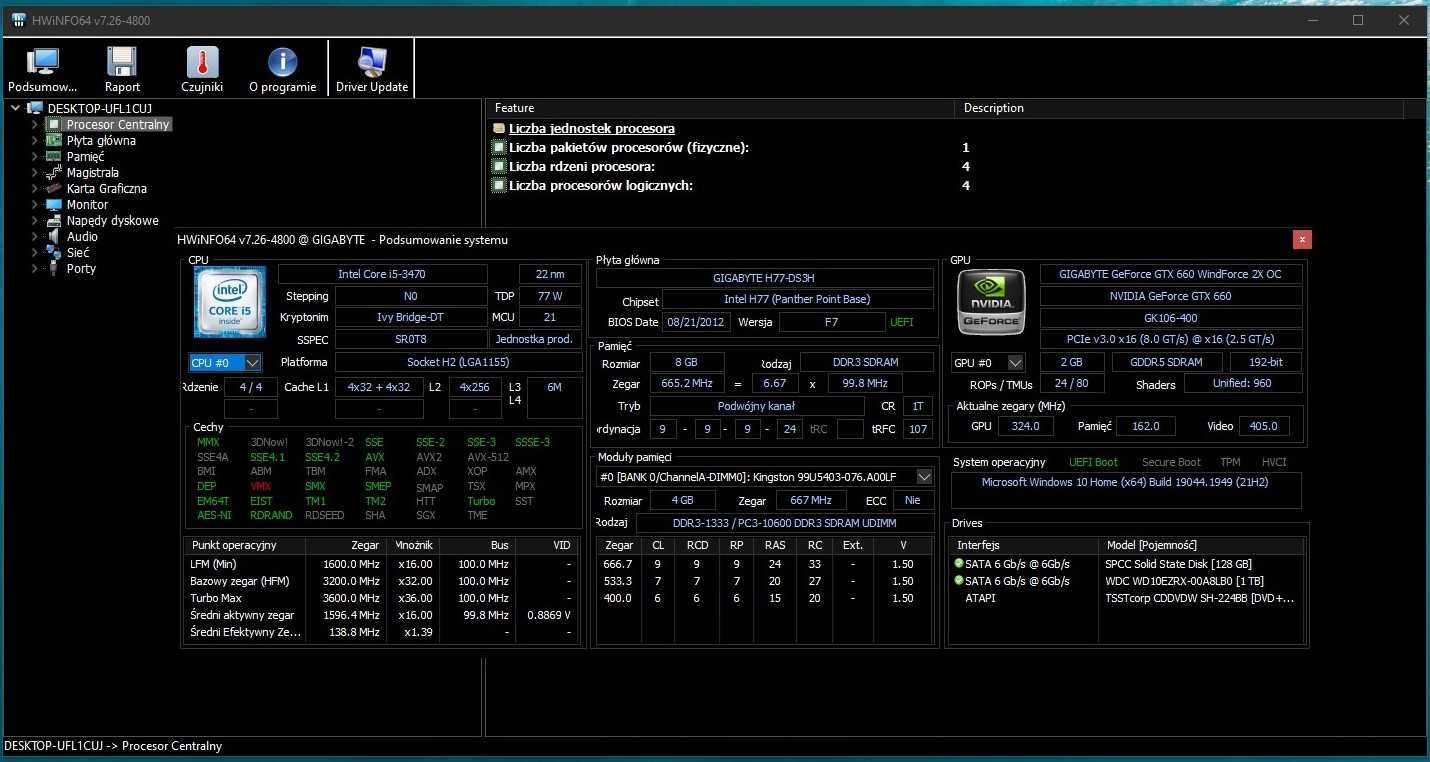Click the Secure Boot label
Screen dimensions: 1430x762
pyautogui.click(x=1171, y=462)
